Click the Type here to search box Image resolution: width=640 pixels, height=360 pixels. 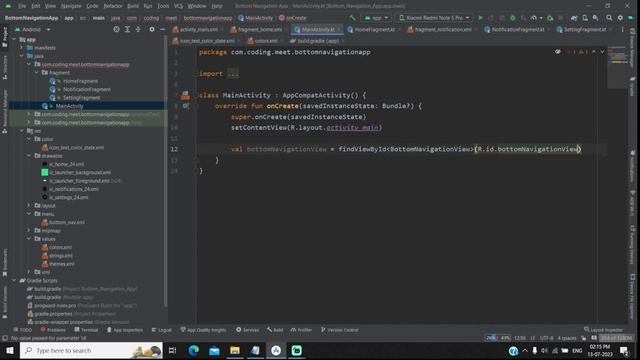(x=91, y=350)
